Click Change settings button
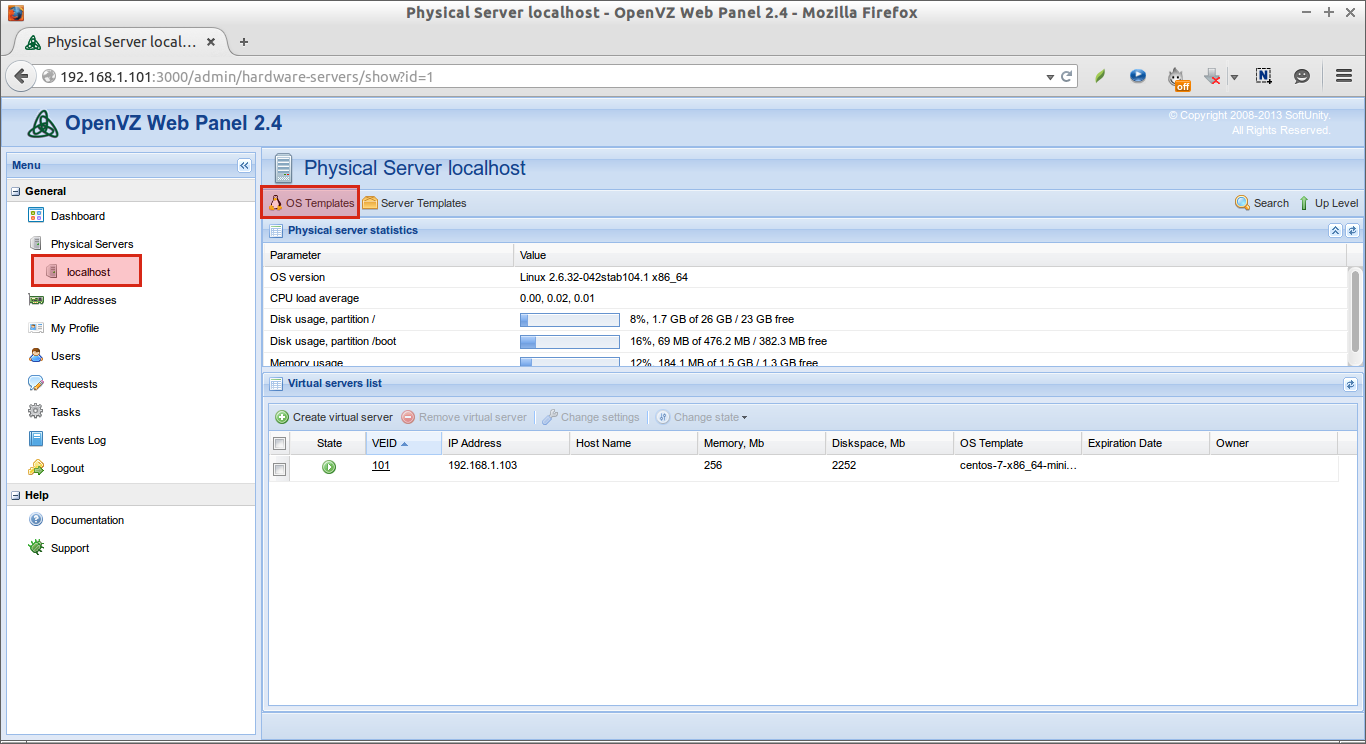 click(591, 417)
